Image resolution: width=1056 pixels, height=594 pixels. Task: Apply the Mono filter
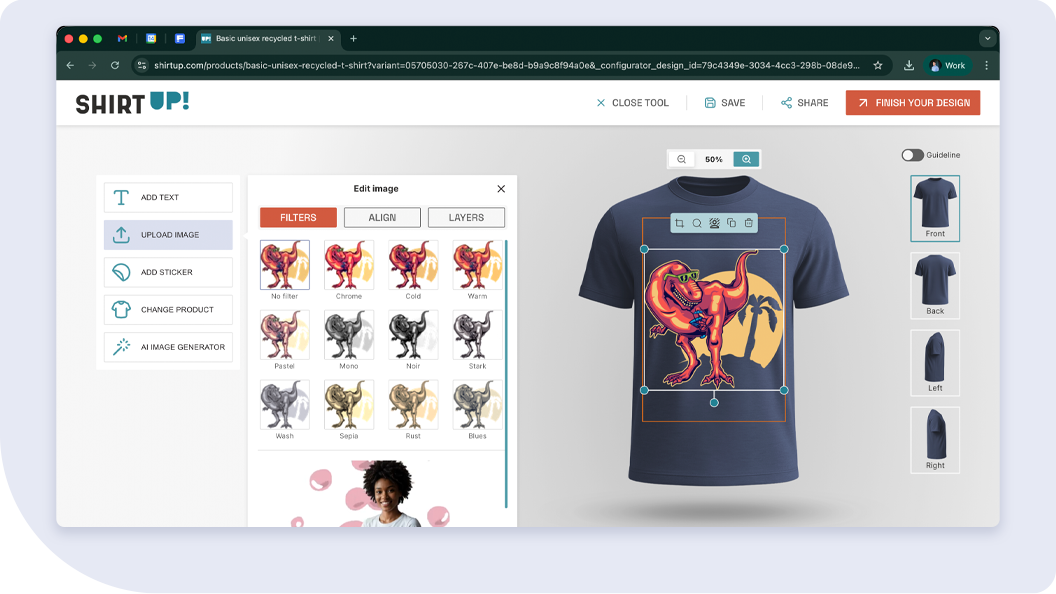[x=349, y=335]
